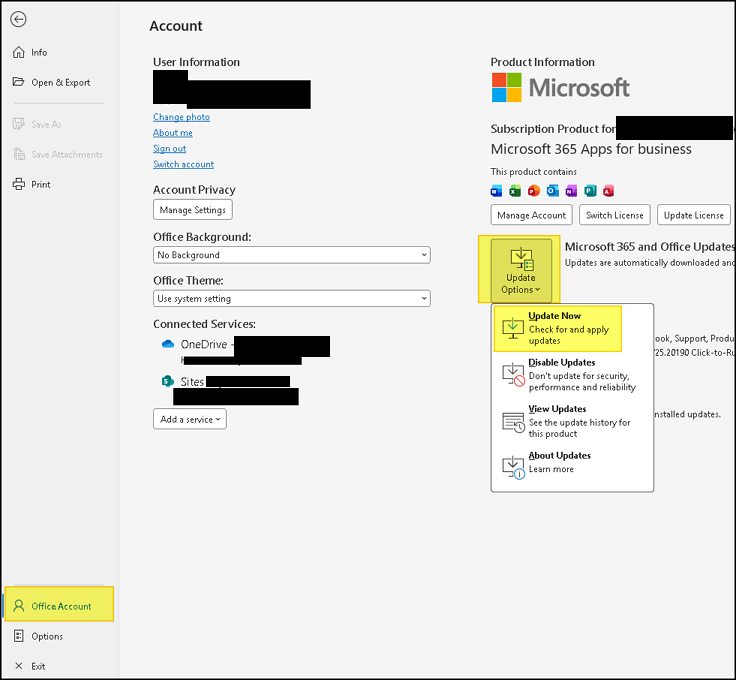Click the Open & Export folder icon
The image size is (736, 680).
(x=18, y=82)
